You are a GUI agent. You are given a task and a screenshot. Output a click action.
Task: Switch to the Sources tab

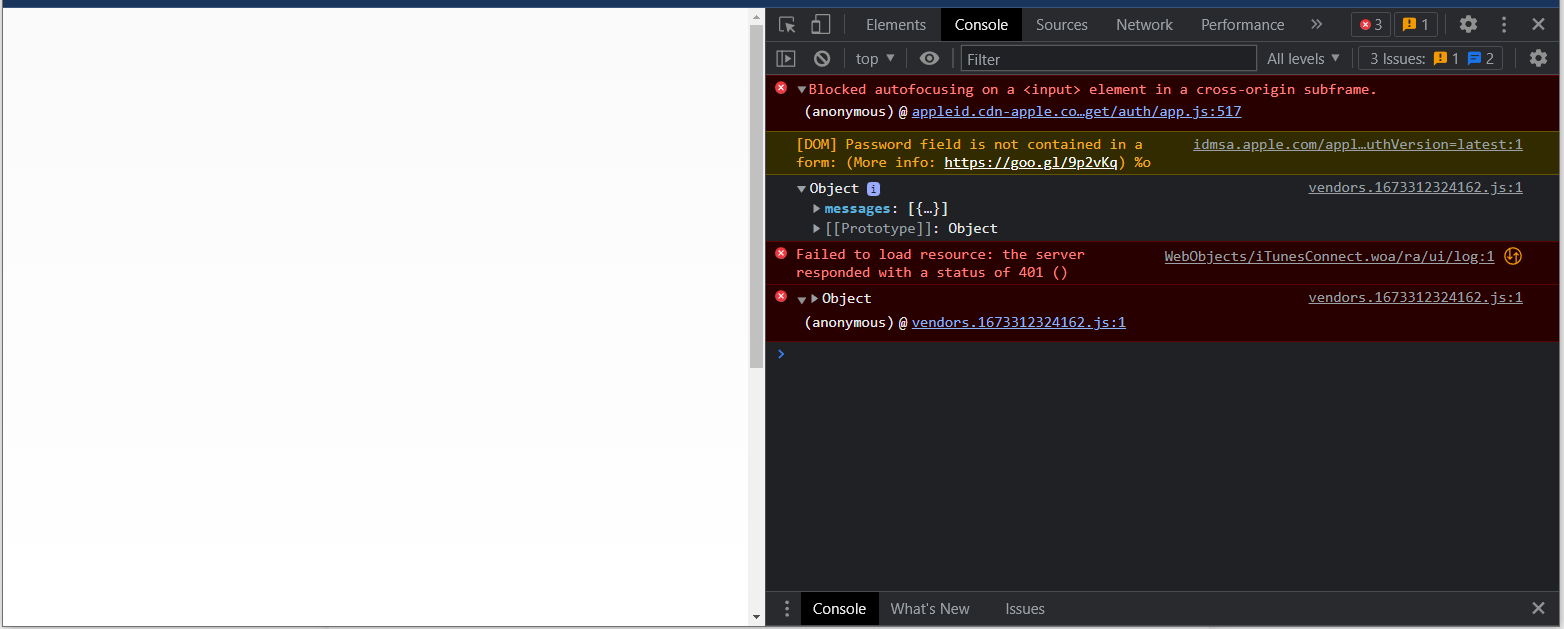point(1061,25)
